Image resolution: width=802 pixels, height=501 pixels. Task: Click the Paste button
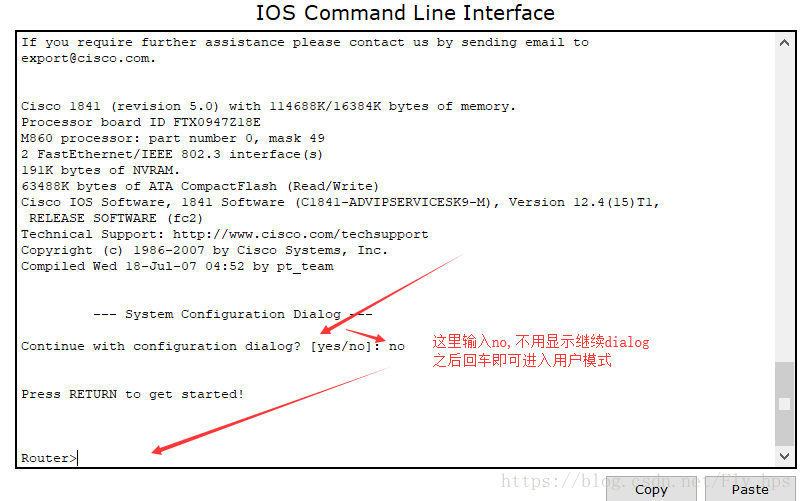[750, 489]
